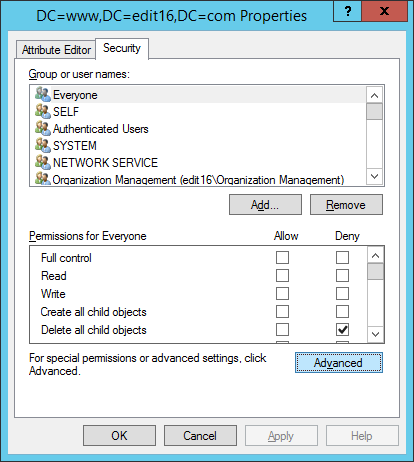Click the Organization Management group icon
This screenshot has height=462, width=414.
point(43,178)
